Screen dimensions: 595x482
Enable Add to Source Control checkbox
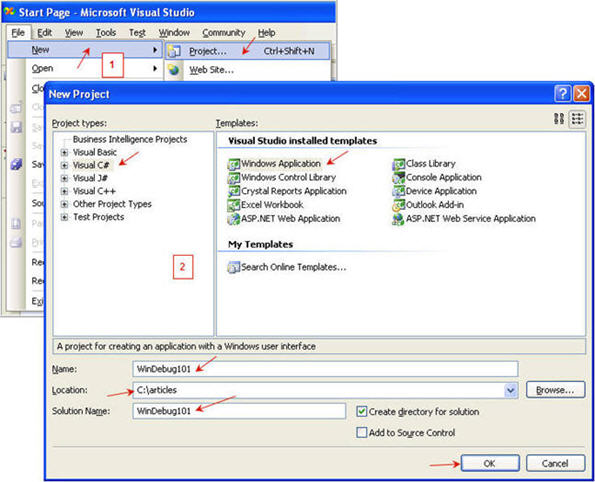coord(362,432)
